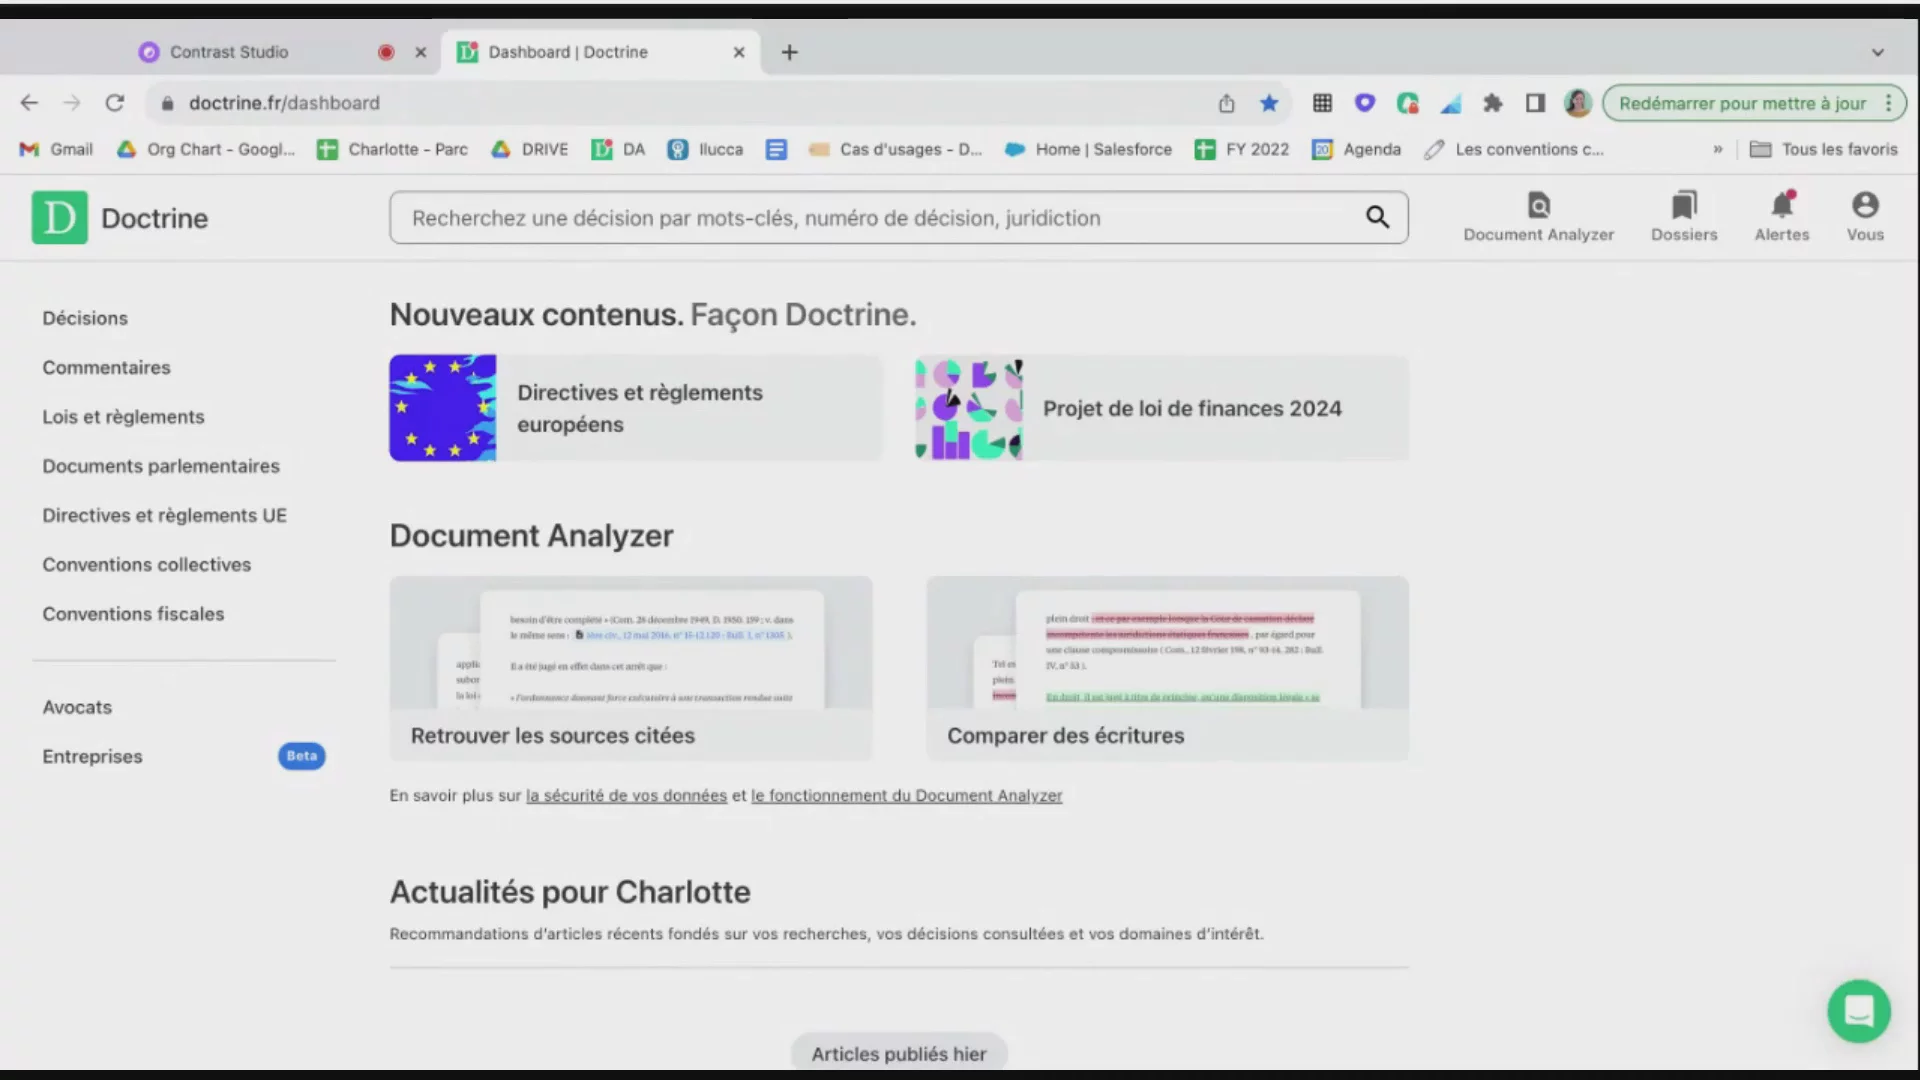
Task: Open the chat support bubble
Action: point(1858,1011)
